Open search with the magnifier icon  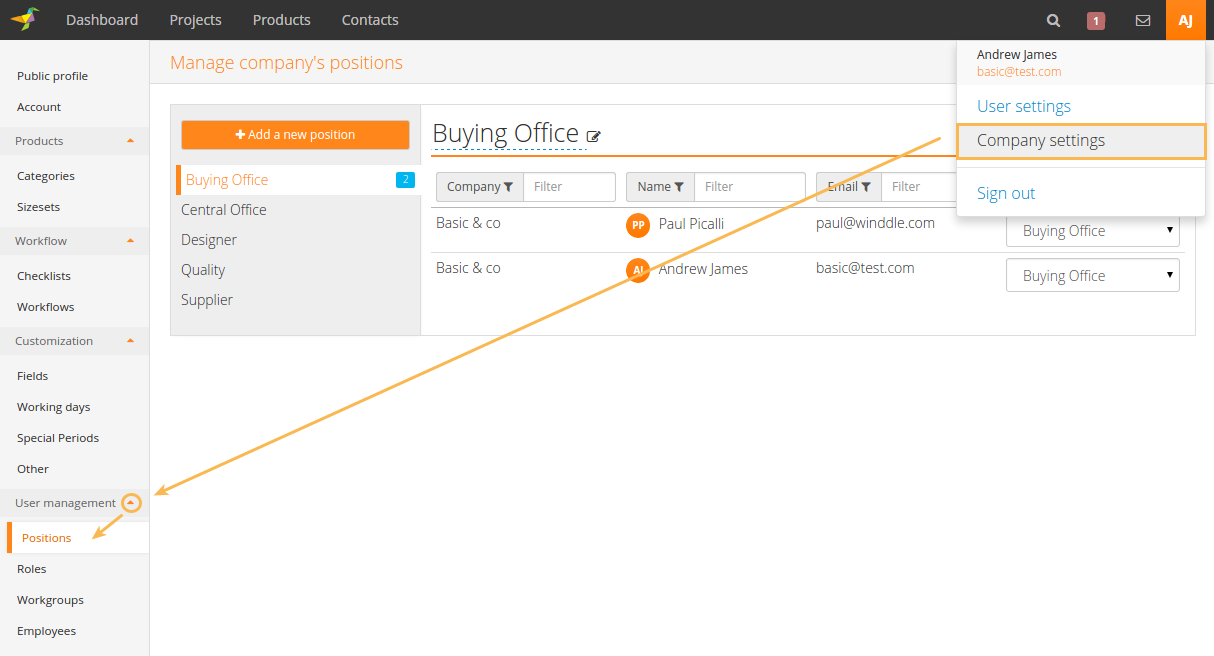click(x=1053, y=20)
